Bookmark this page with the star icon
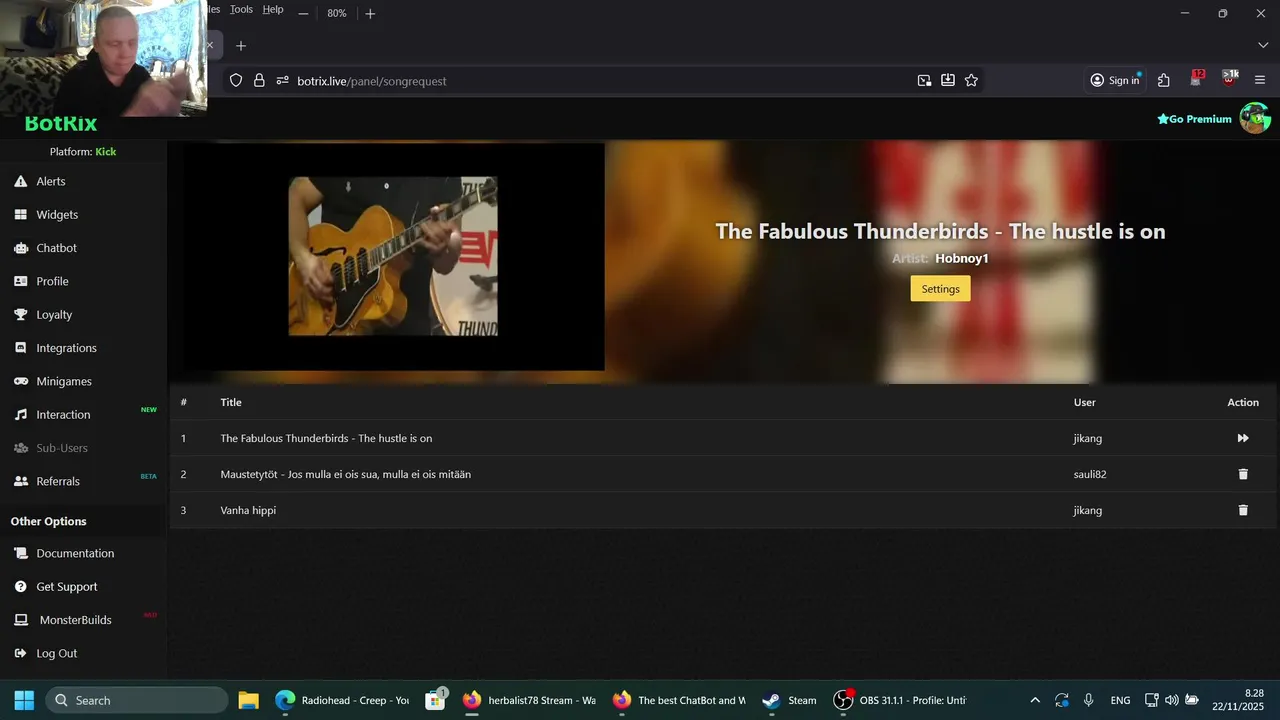Screen dimensions: 1280x720 pos(971,81)
